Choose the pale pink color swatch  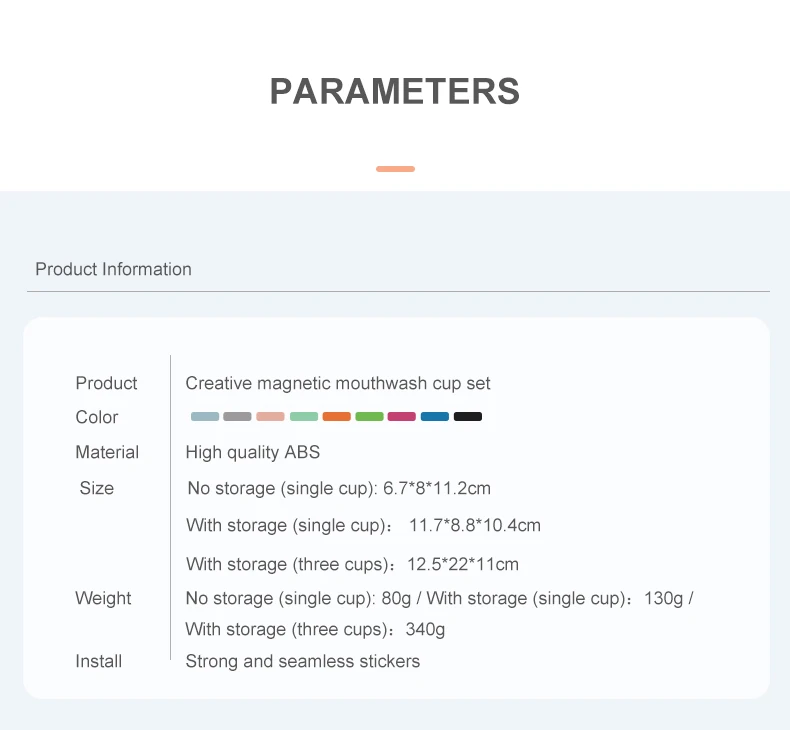pos(271,417)
